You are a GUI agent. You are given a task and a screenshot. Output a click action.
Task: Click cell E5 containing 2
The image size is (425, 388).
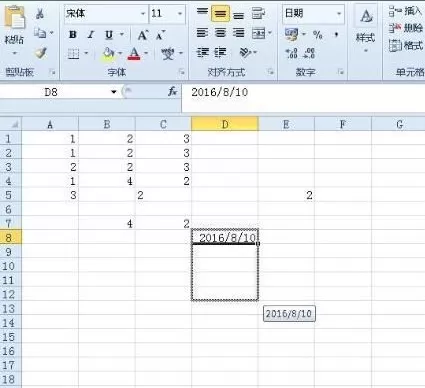coord(286,195)
